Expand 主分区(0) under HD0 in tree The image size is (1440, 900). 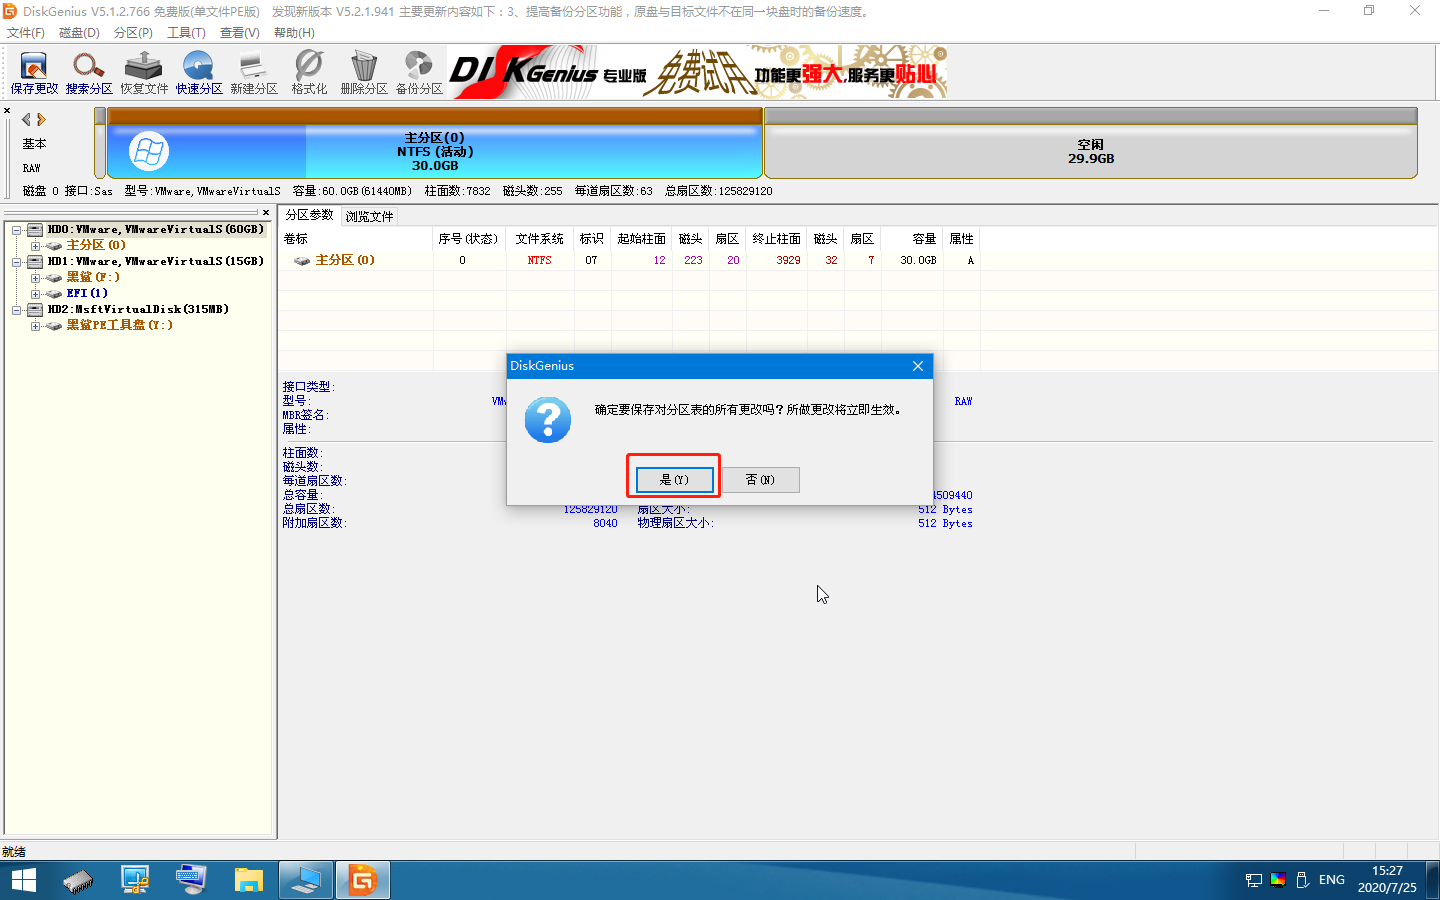(x=35, y=246)
